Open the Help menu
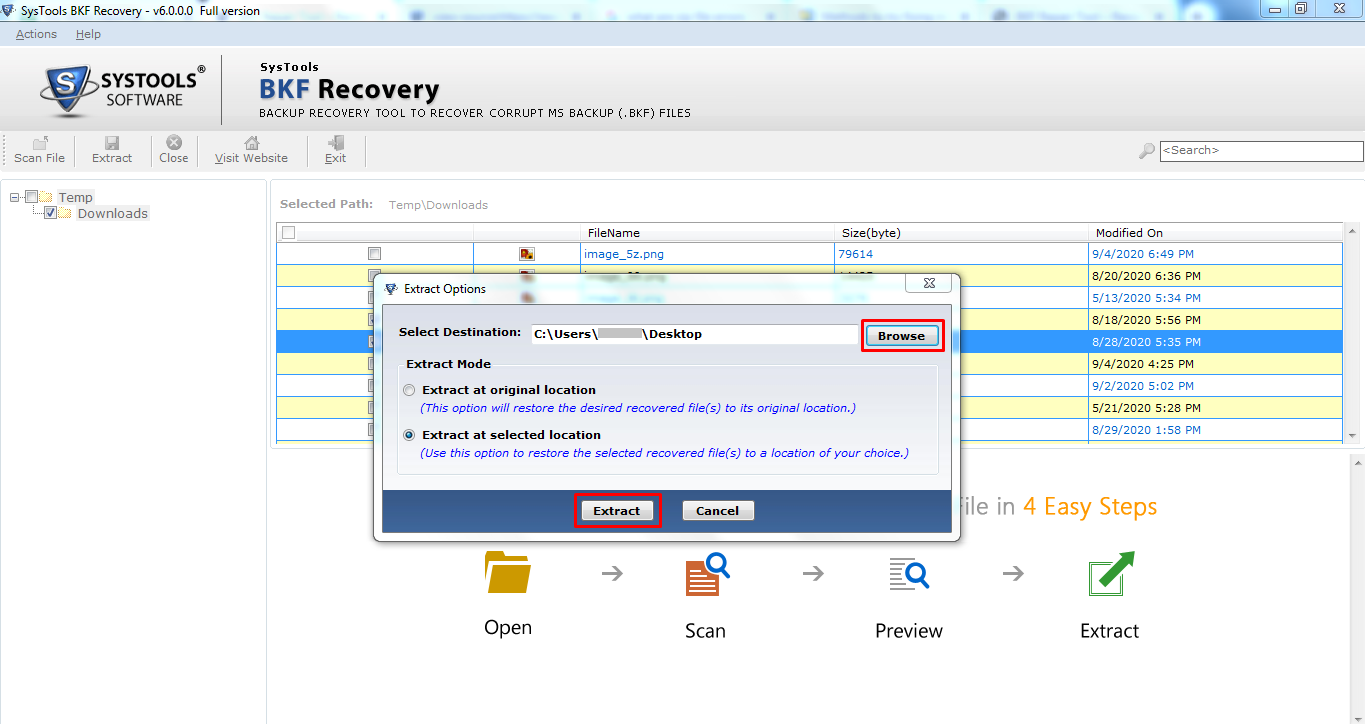The height and width of the screenshot is (724, 1365). (88, 34)
